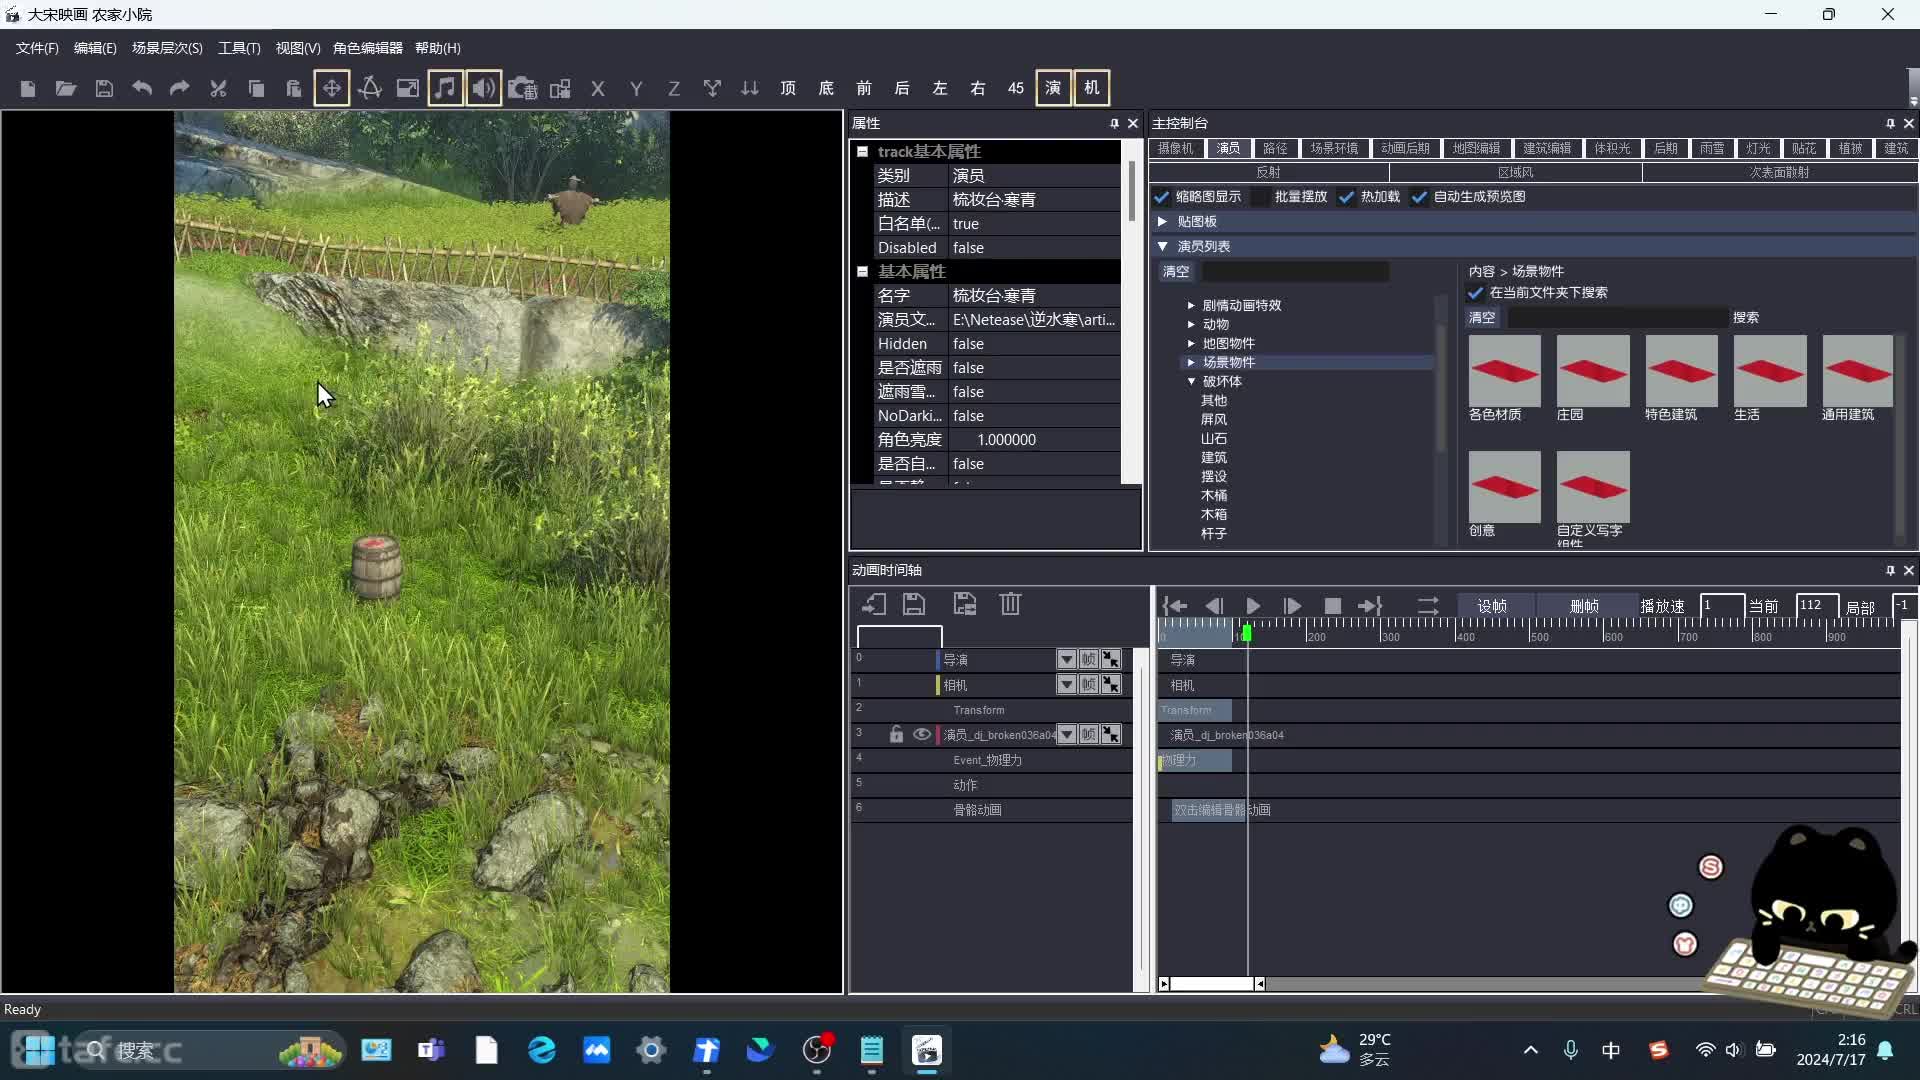Viewport: 1920px width, 1080px height.
Task: Click the 设帧 button
Action: (x=1492, y=606)
